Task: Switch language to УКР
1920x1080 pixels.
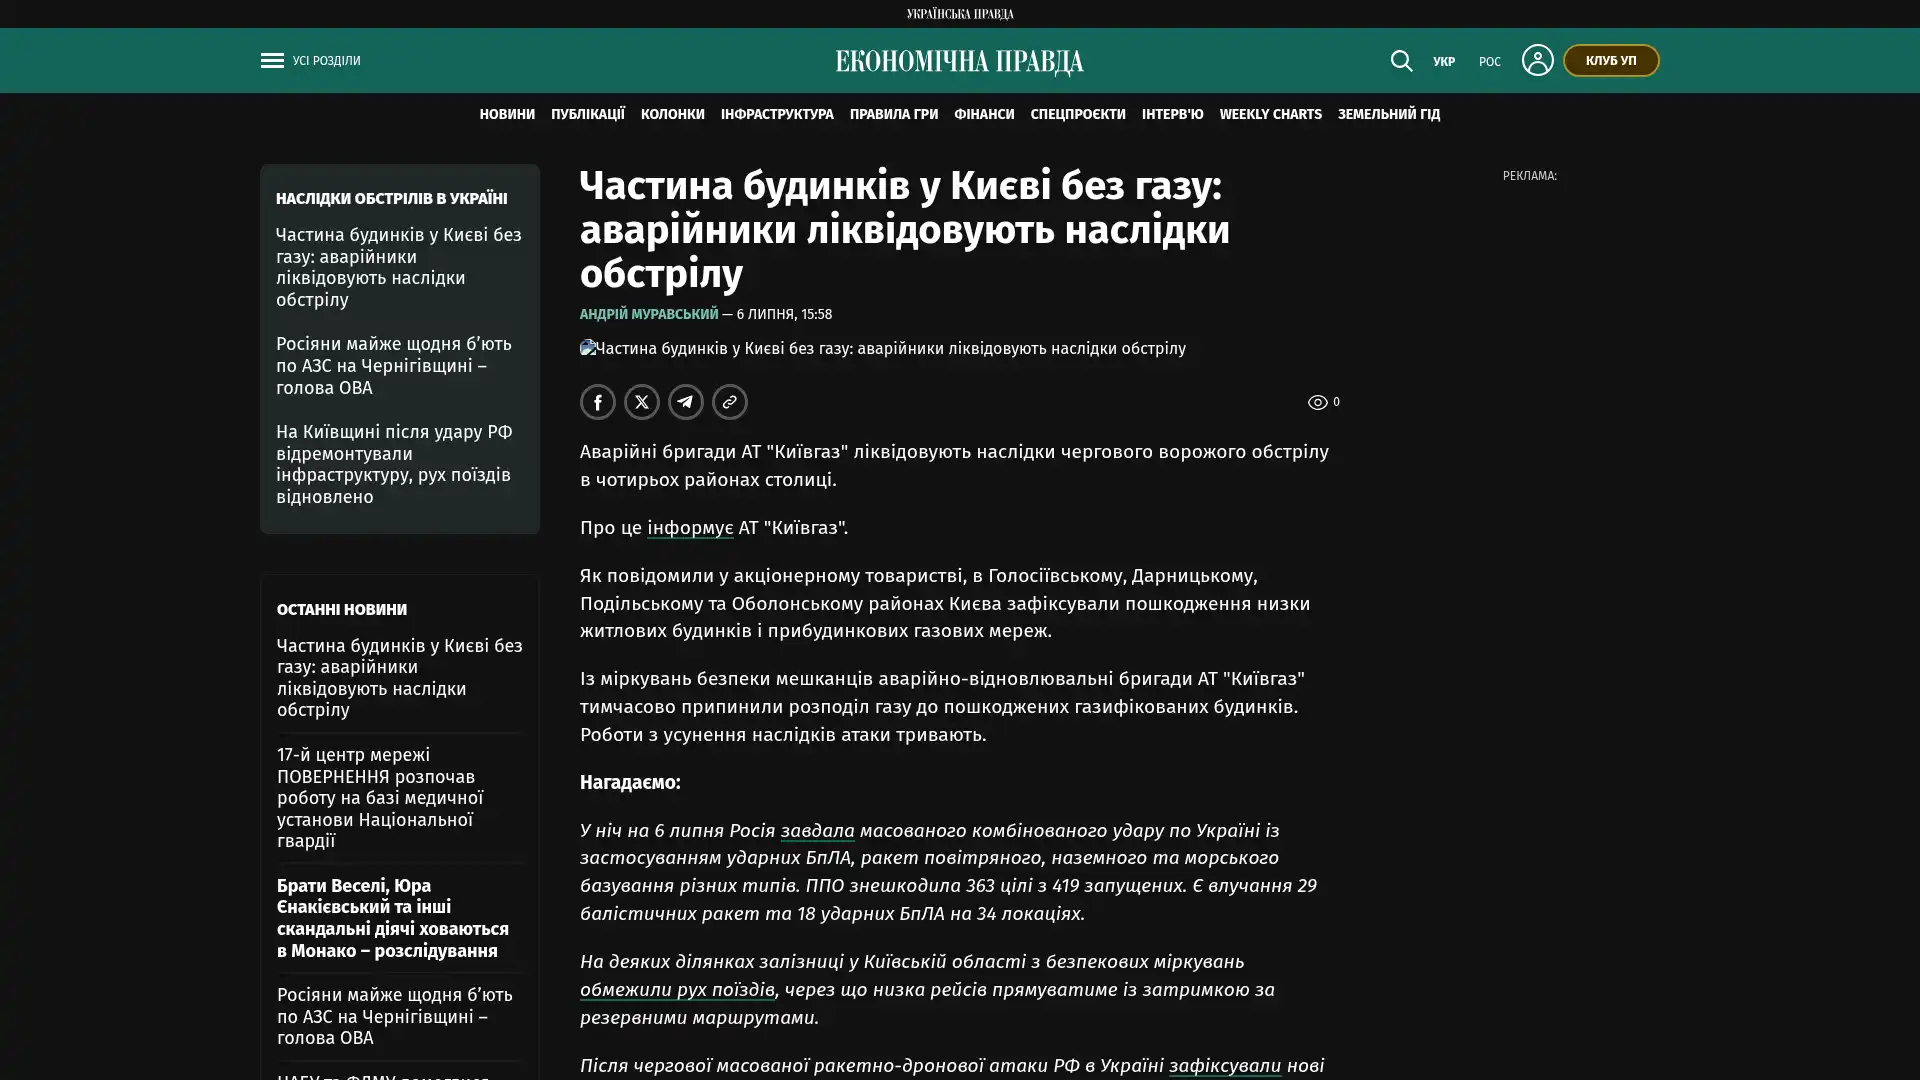Action: 1444,62
